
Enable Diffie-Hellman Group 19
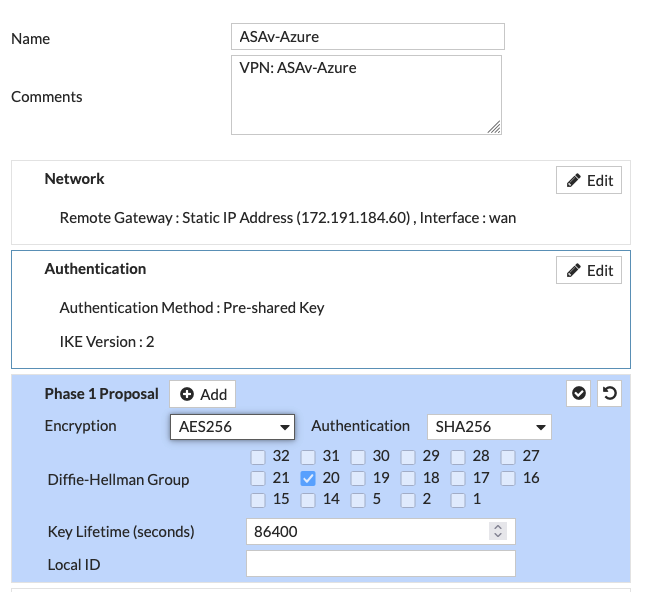pyautogui.click(x=359, y=478)
